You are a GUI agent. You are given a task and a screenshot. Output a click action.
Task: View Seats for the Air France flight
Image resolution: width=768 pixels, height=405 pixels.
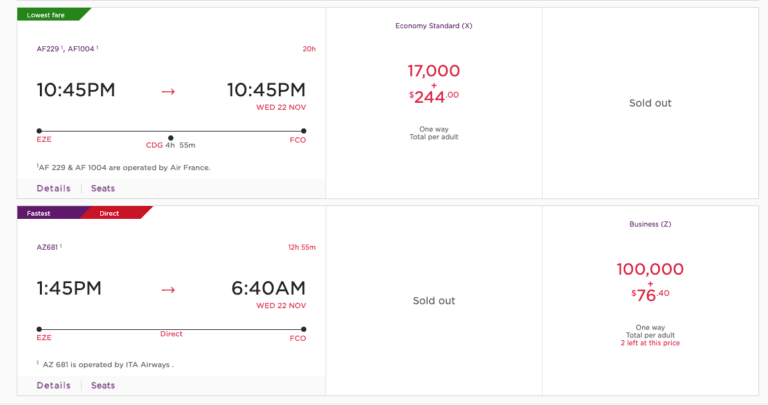[103, 188]
